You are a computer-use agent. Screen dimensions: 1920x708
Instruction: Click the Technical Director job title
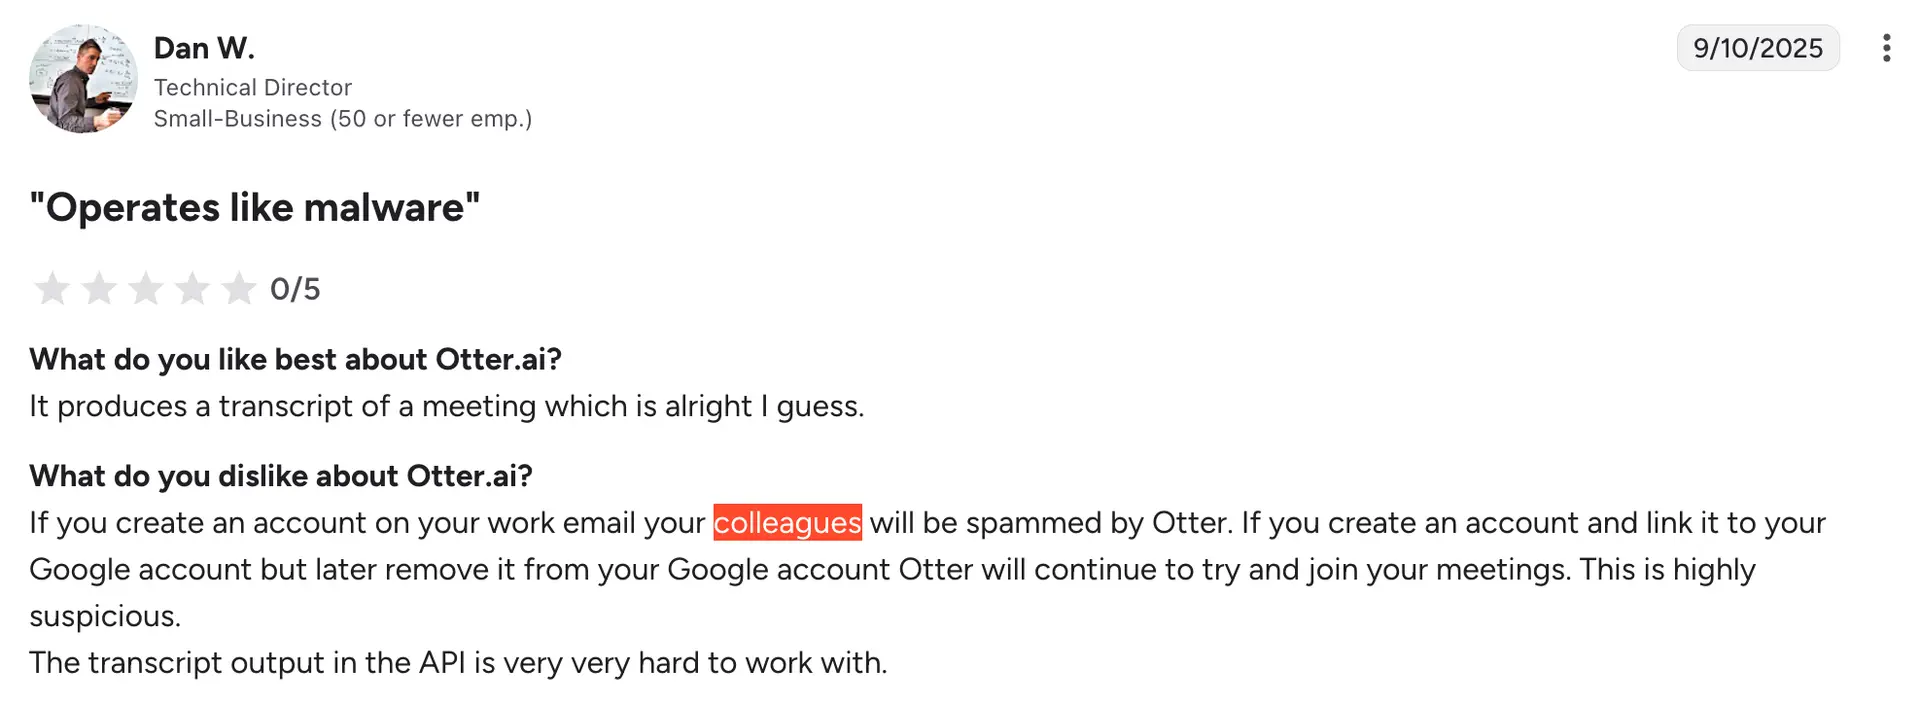[253, 88]
